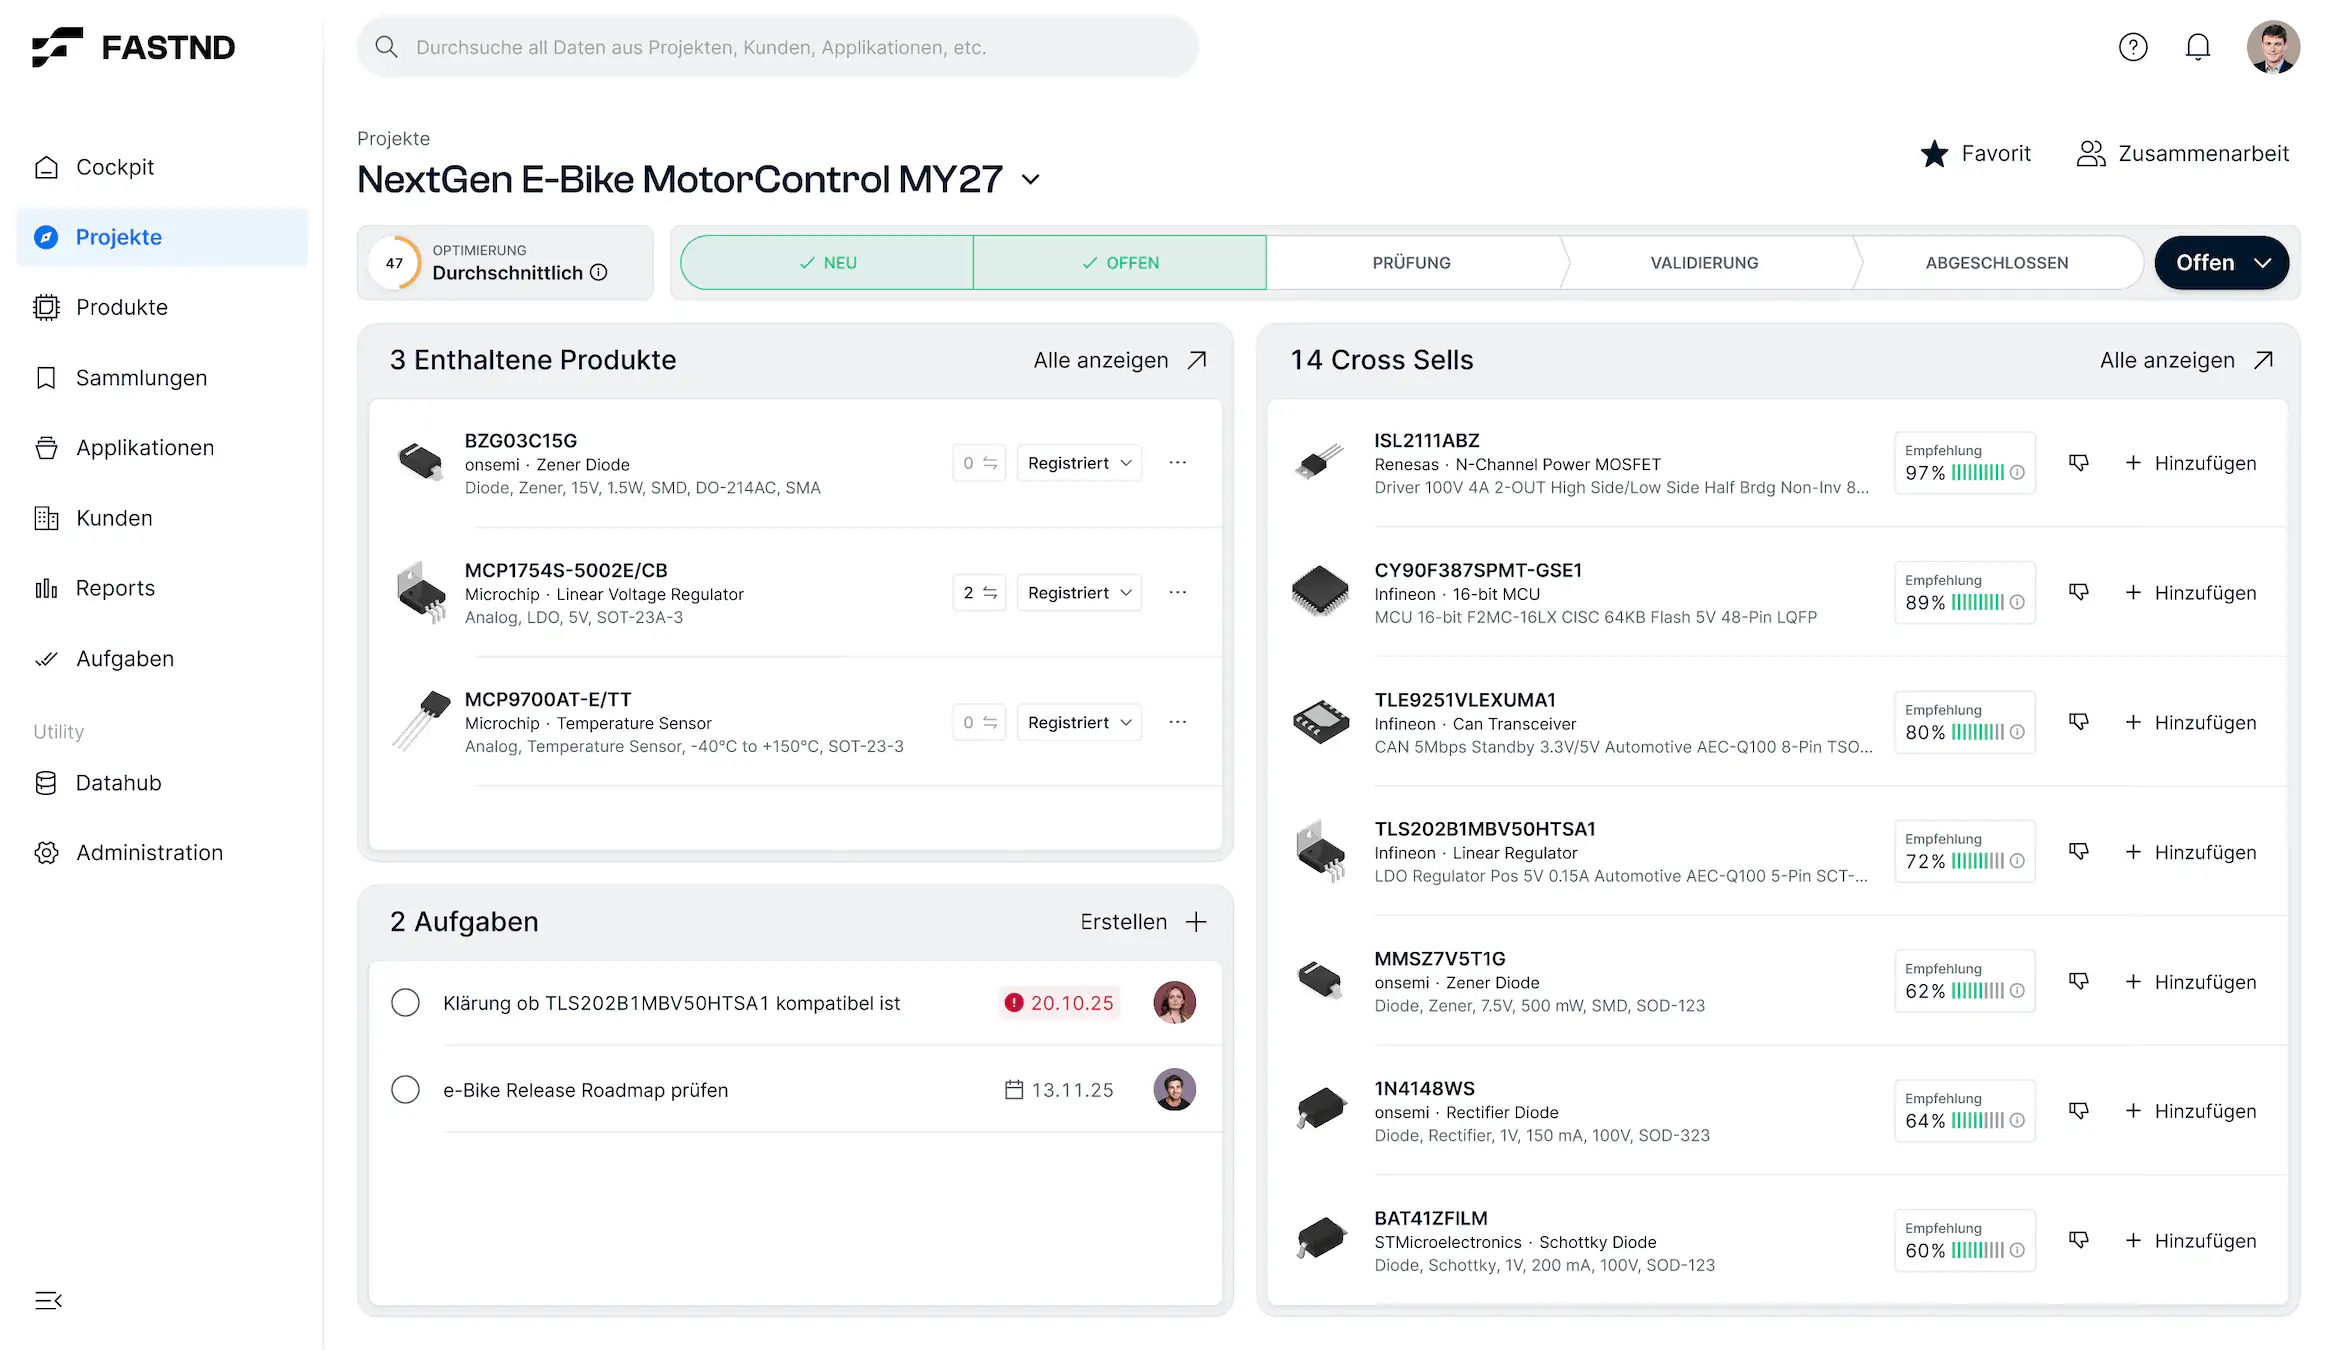Open the Offen status dropdown
The image size is (2334, 1350).
(2221, 262)
